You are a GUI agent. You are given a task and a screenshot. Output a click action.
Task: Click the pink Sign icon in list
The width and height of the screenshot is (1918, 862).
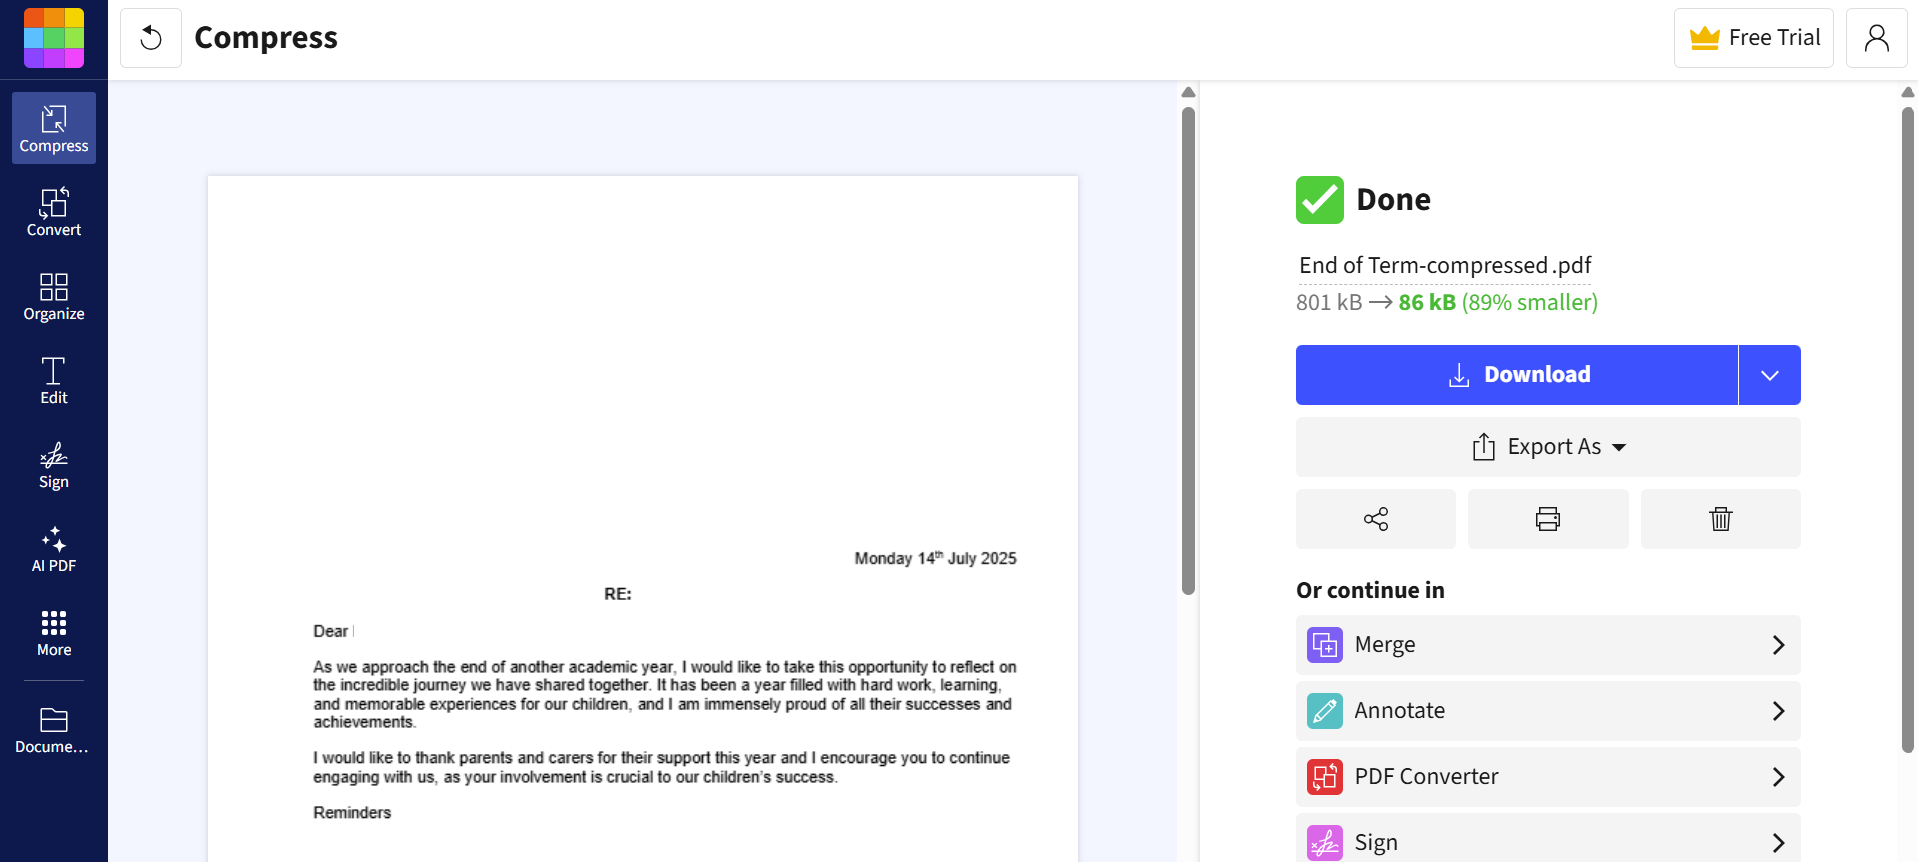tap(1325, 843)
